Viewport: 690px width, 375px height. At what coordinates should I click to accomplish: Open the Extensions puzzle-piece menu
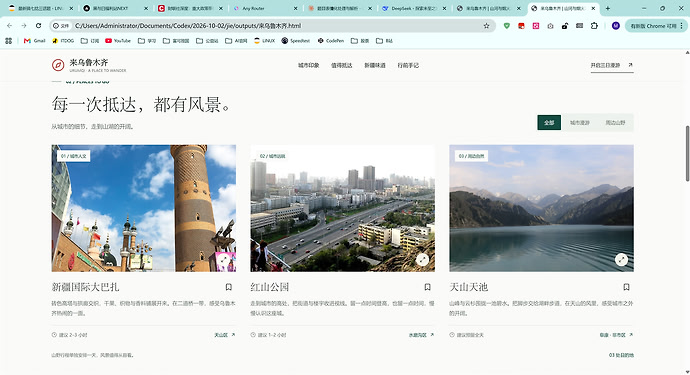pos(594,26)
